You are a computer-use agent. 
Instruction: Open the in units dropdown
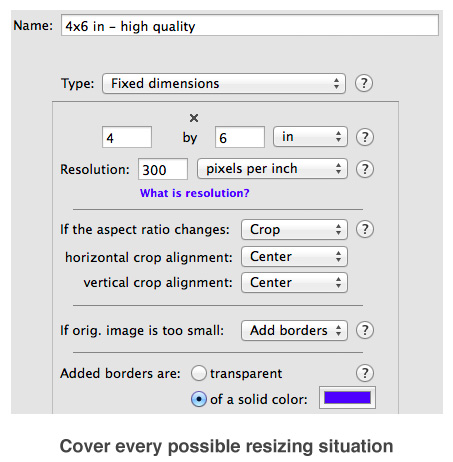[310, 137]
